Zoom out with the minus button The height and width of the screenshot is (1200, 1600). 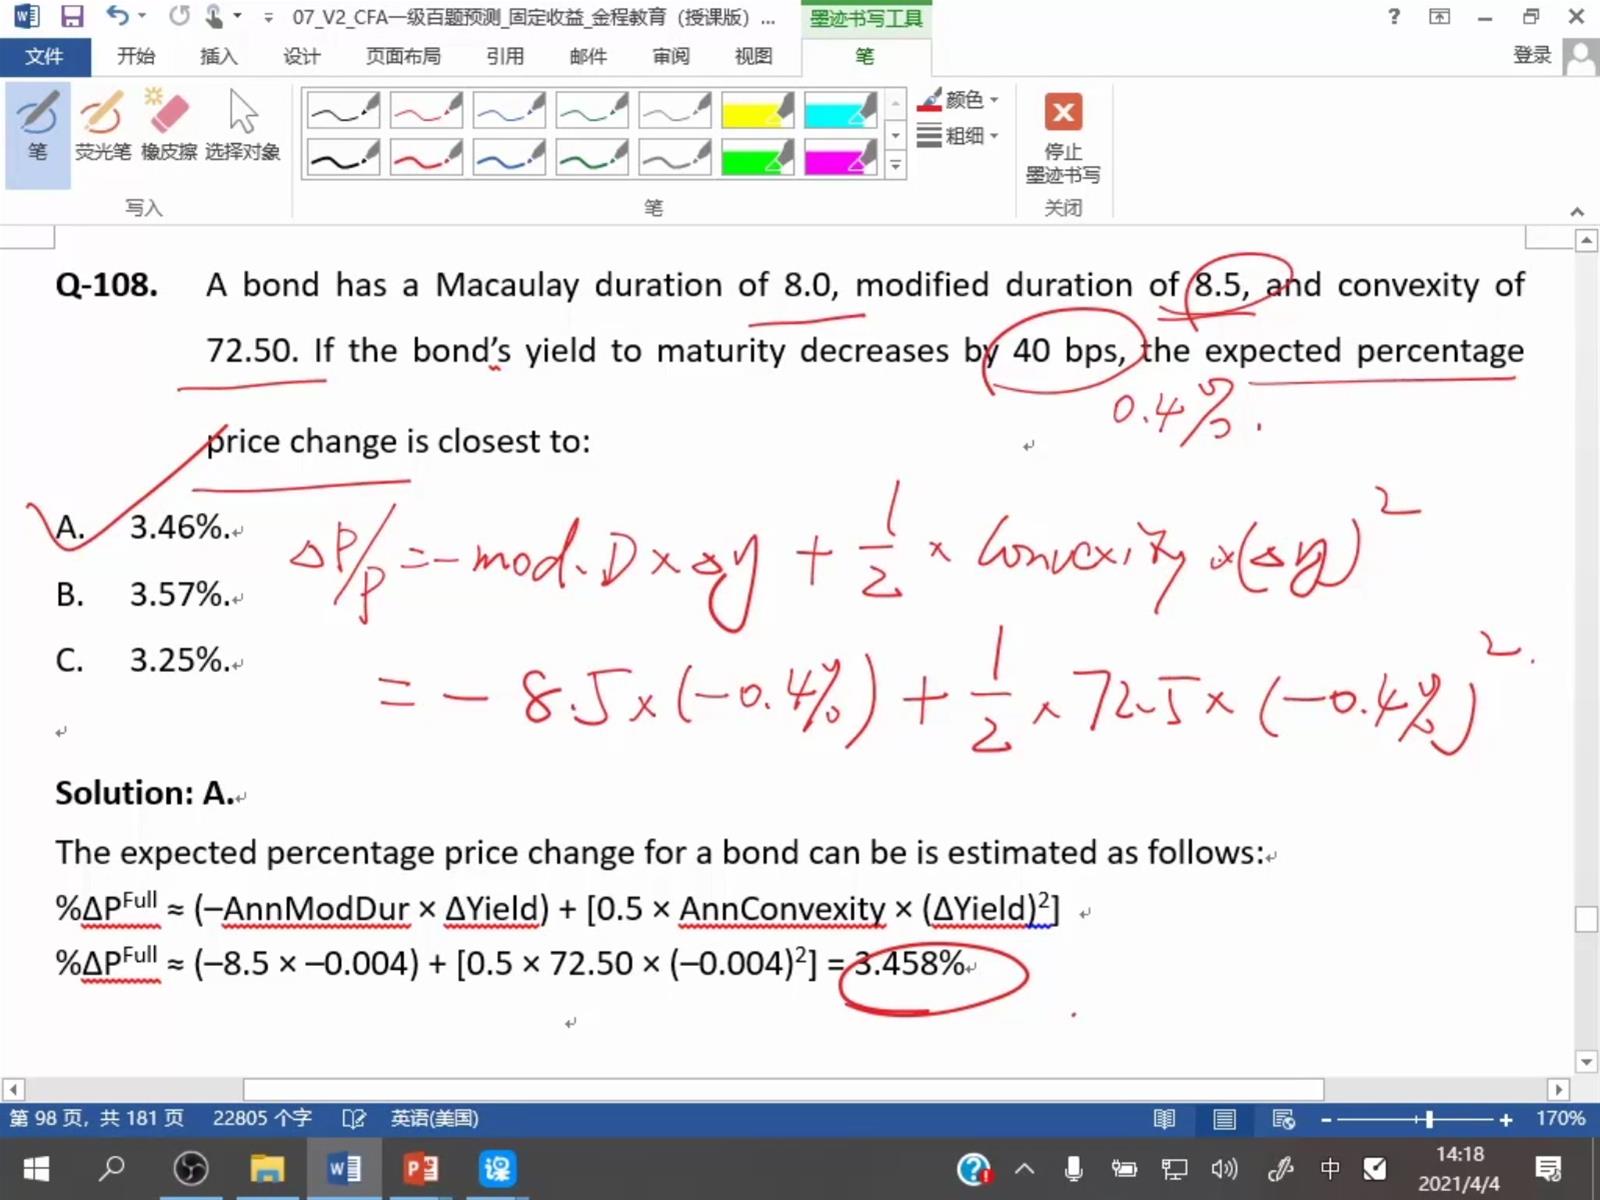point(1326,1120)
